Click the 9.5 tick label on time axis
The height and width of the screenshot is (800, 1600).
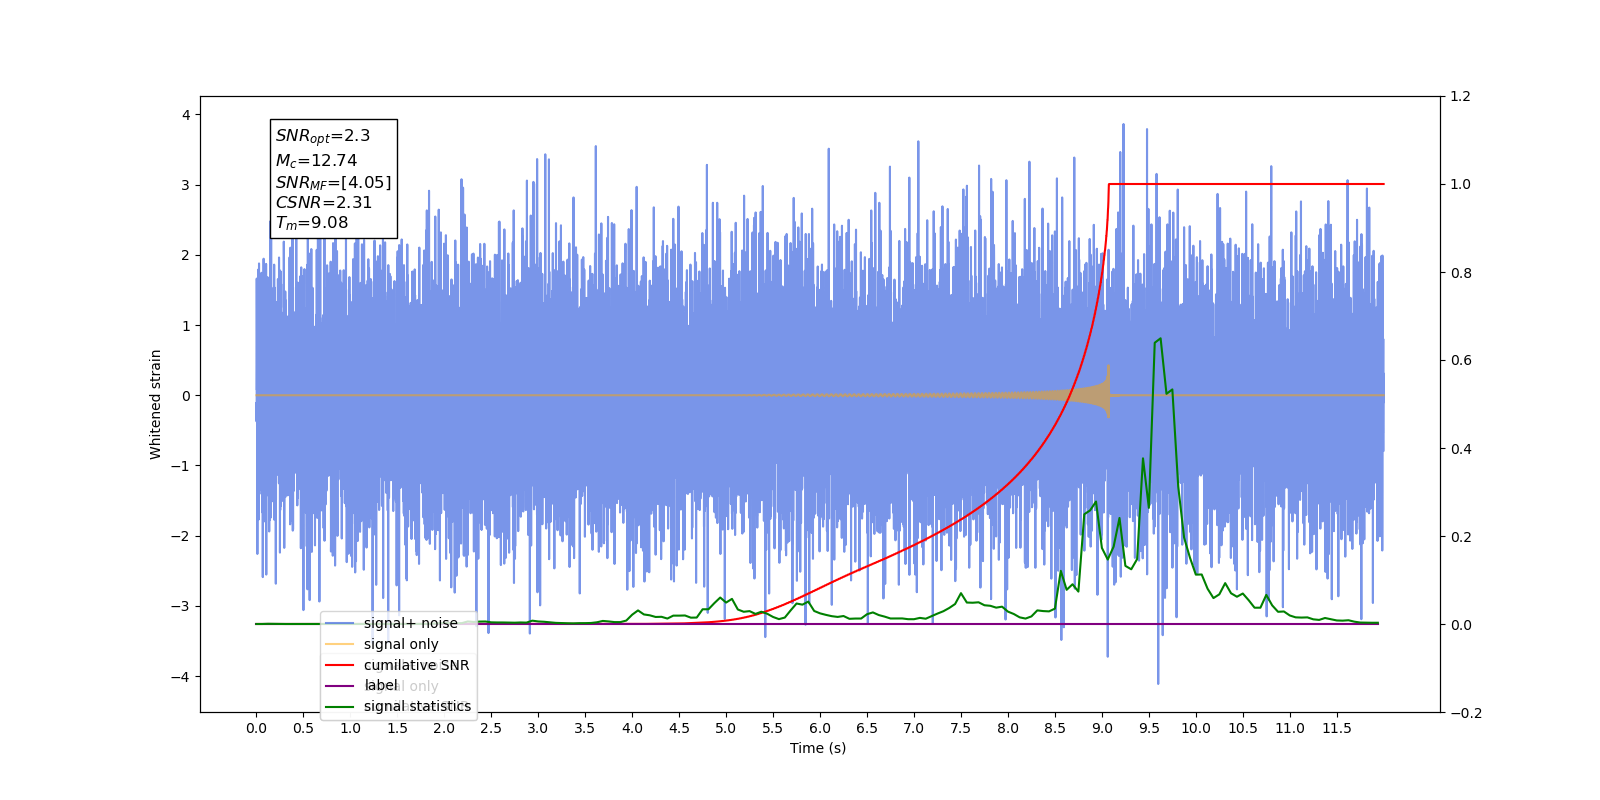click(1149, 728)
